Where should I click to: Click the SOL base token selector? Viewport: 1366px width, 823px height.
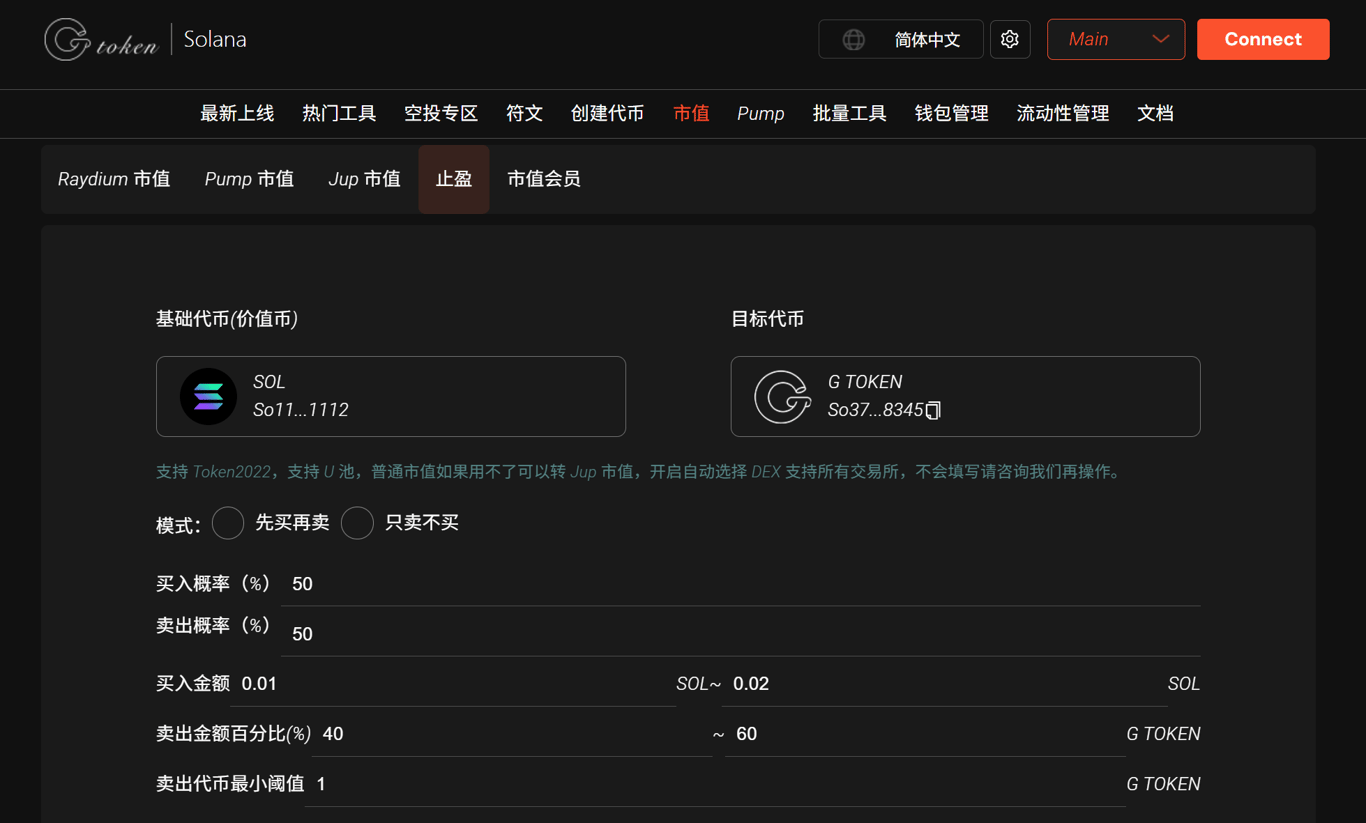pyautogui.click(x=391, y=396)
